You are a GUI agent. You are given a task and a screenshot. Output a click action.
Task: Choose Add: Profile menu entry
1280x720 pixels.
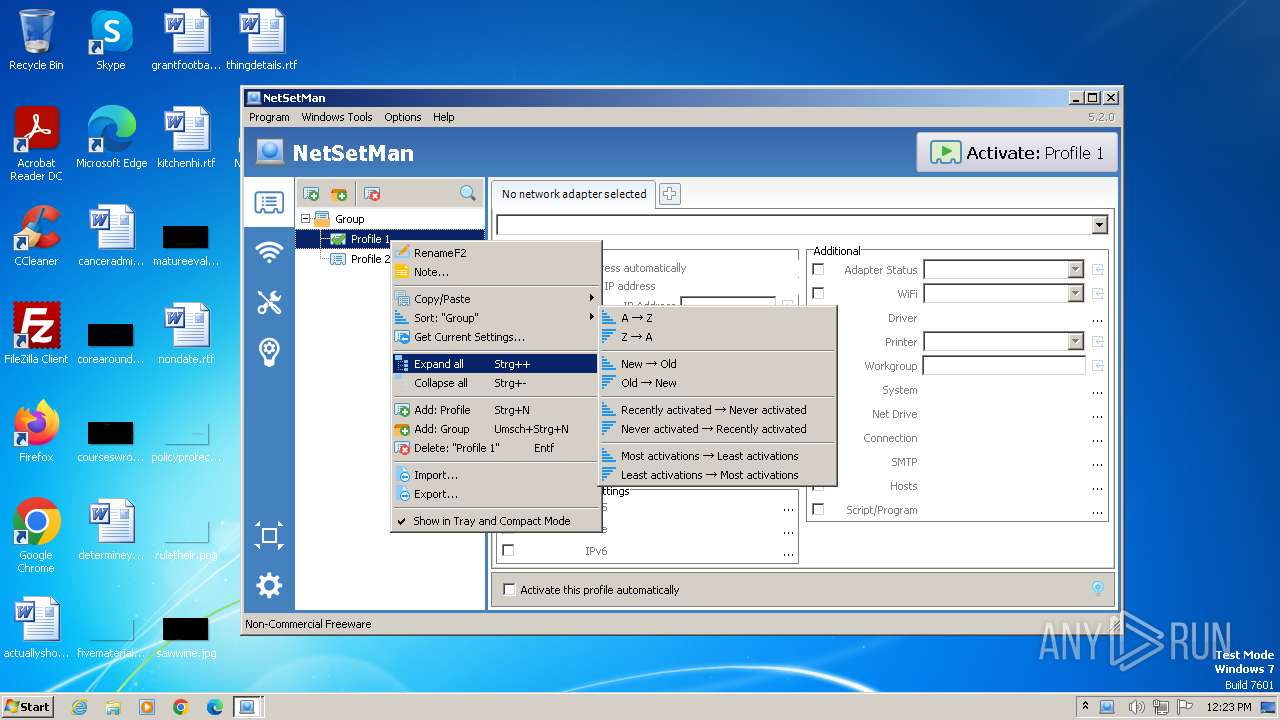pyautogui.click(x=495, y=410)
